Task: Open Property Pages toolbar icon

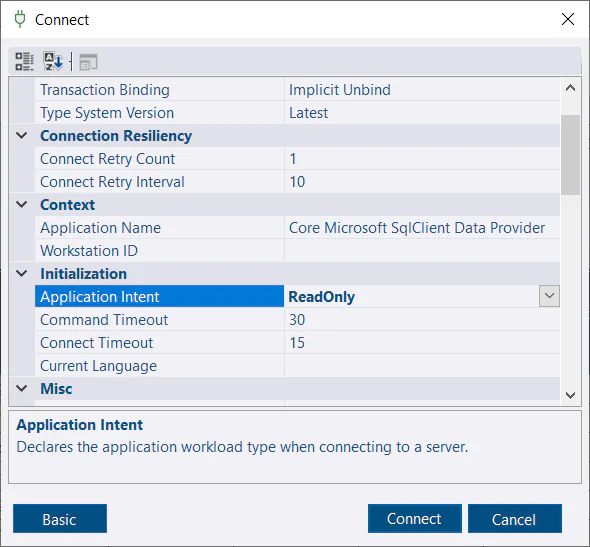Action: [88, 62]
